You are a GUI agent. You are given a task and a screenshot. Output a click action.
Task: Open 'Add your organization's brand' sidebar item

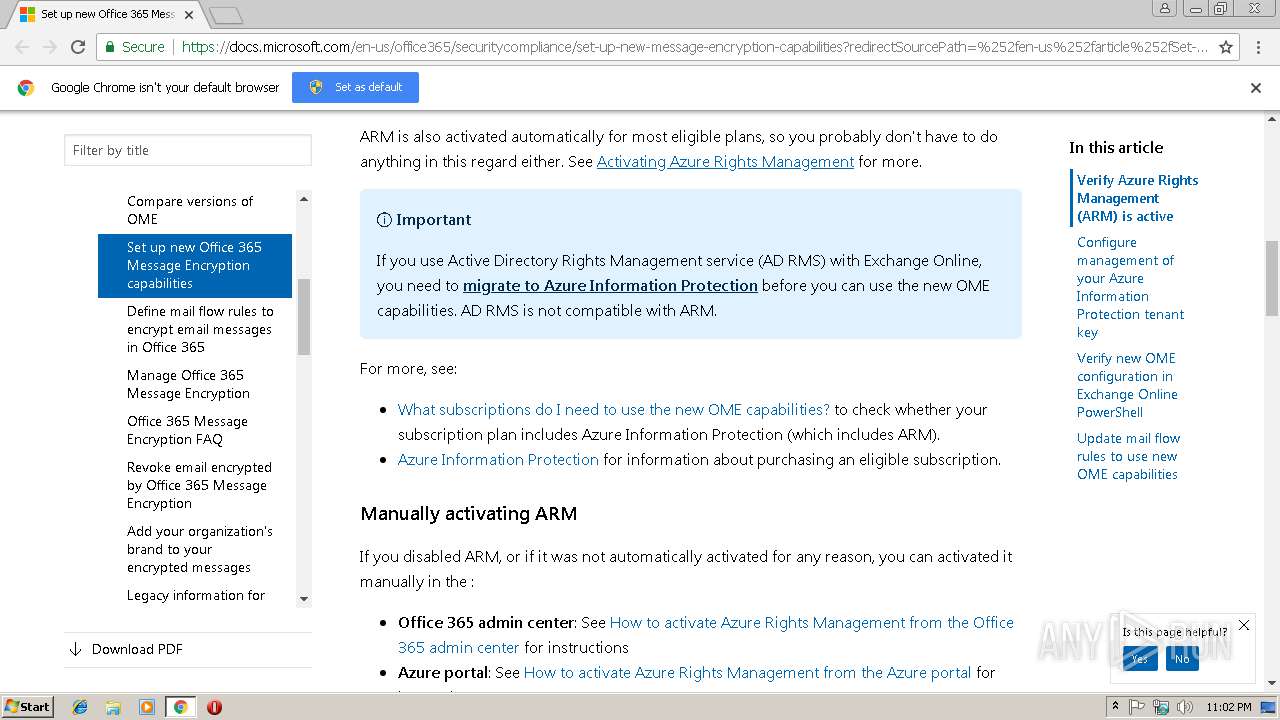point(200,549)
